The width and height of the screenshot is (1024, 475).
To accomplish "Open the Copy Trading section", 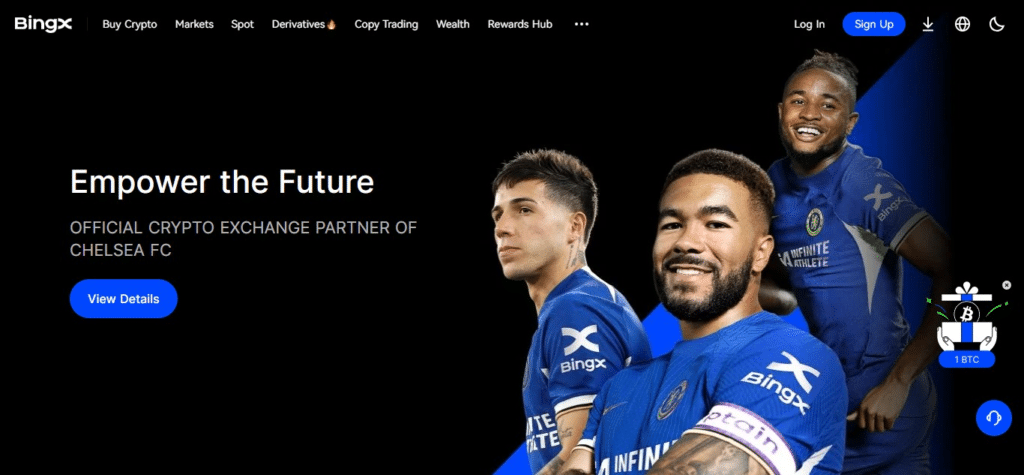I will (x=386, y=24).
